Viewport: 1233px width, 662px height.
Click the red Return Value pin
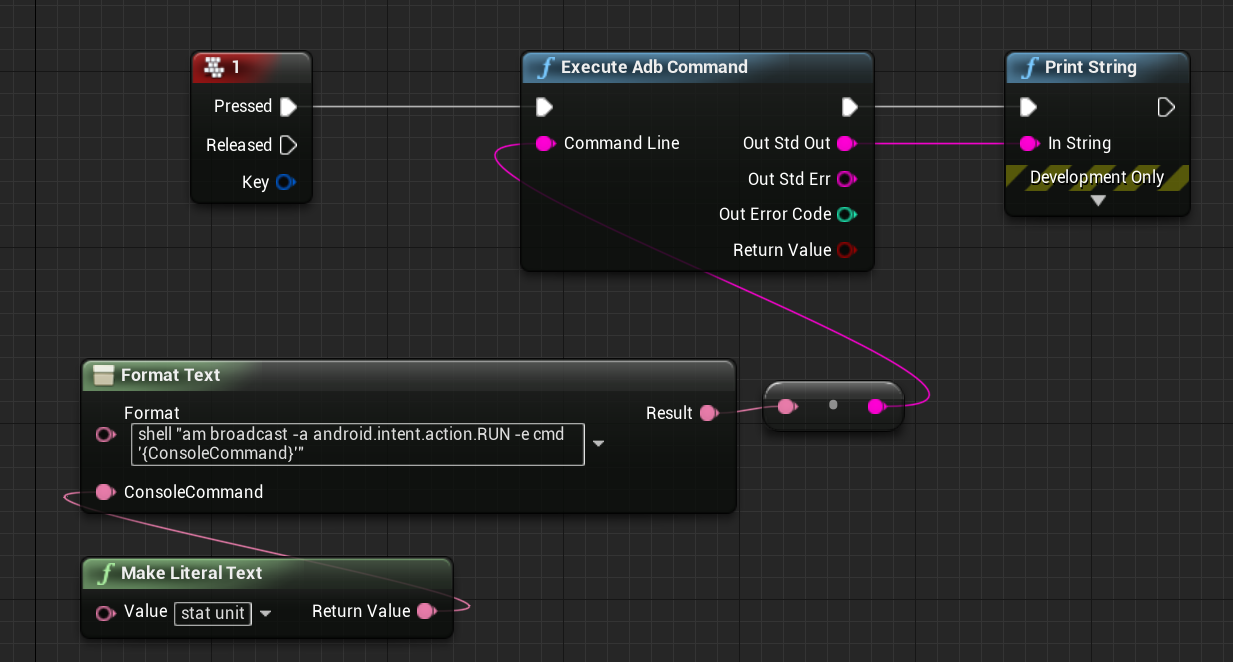pyautogui.click(x=846, y=250)
